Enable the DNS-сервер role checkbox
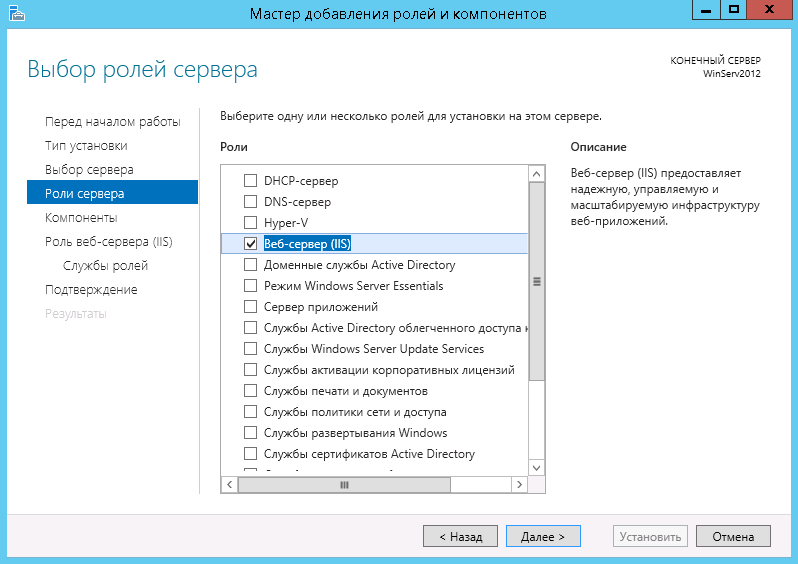The width and height of the screenshot is (798, 564). pos(251,202)
